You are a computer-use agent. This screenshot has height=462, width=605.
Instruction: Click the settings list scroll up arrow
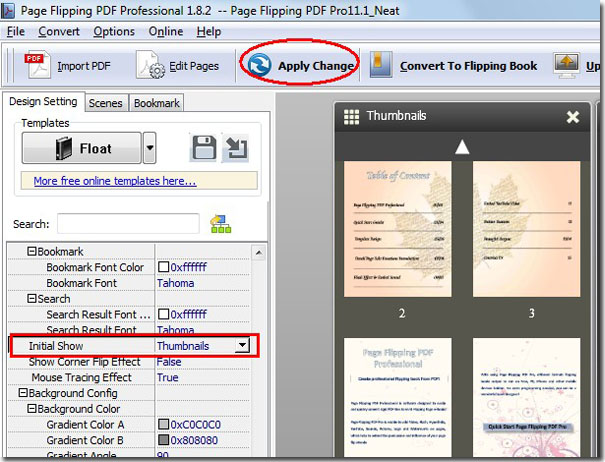(259, 253)
